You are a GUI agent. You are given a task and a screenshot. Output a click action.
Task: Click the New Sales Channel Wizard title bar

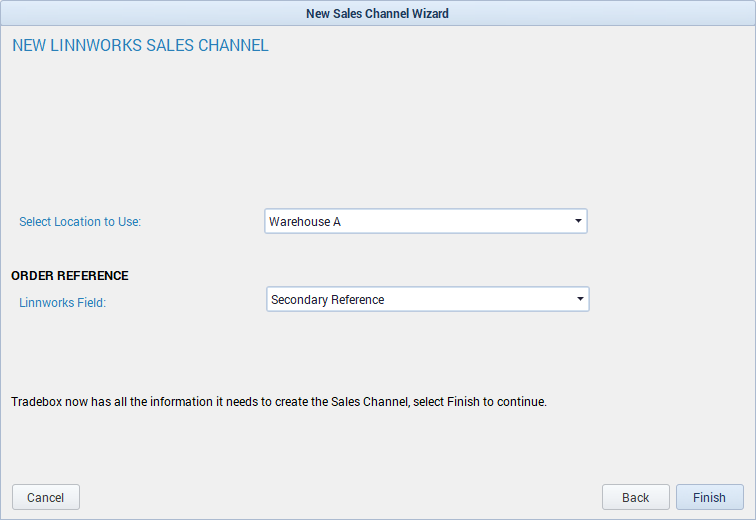point(377,13)
